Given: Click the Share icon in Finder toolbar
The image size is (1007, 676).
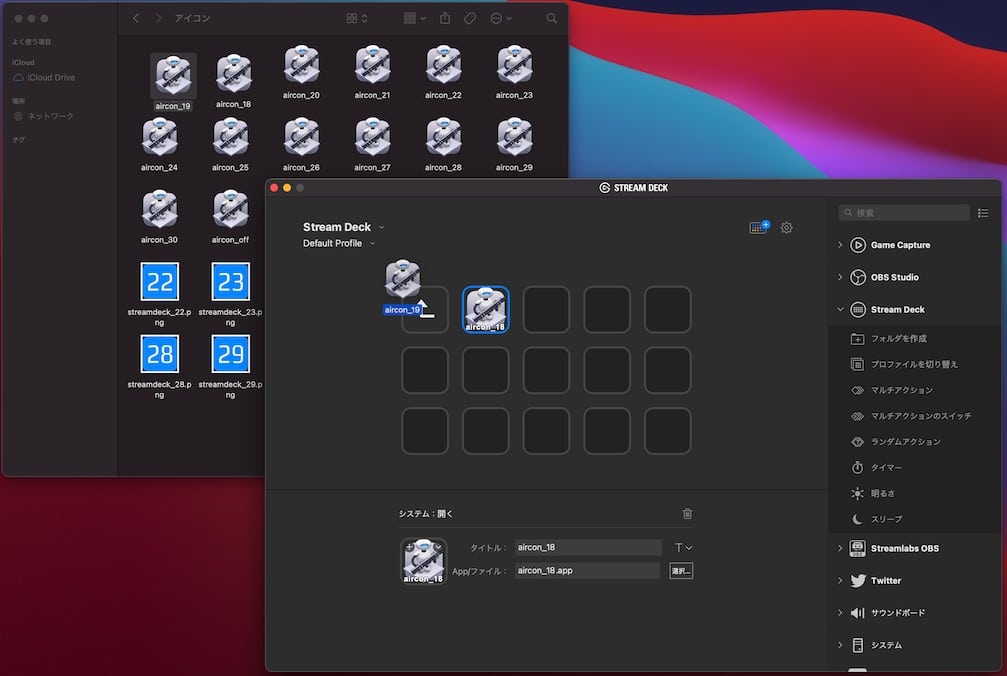Looking at the screenshot, I should pyautogui.click(x=445, y=19).
